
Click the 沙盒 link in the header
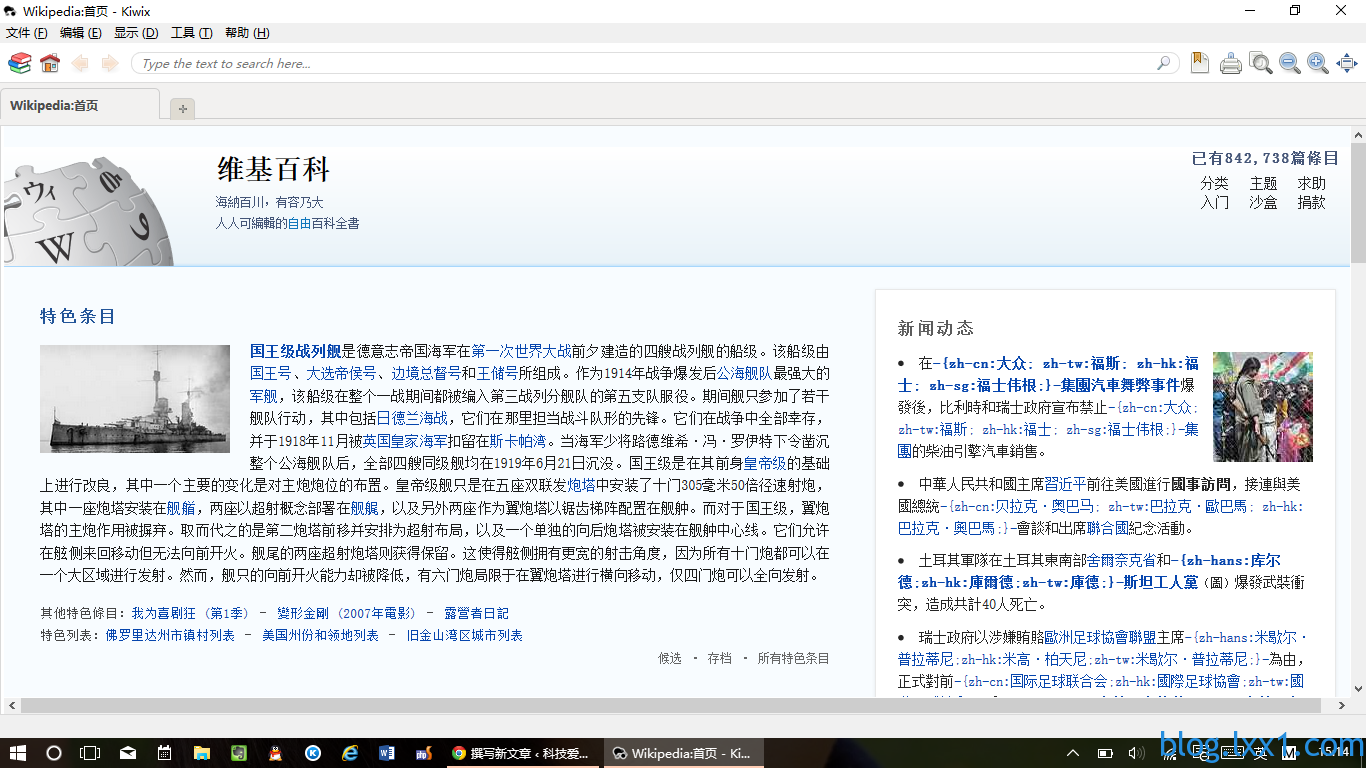tap(1263, 203)
